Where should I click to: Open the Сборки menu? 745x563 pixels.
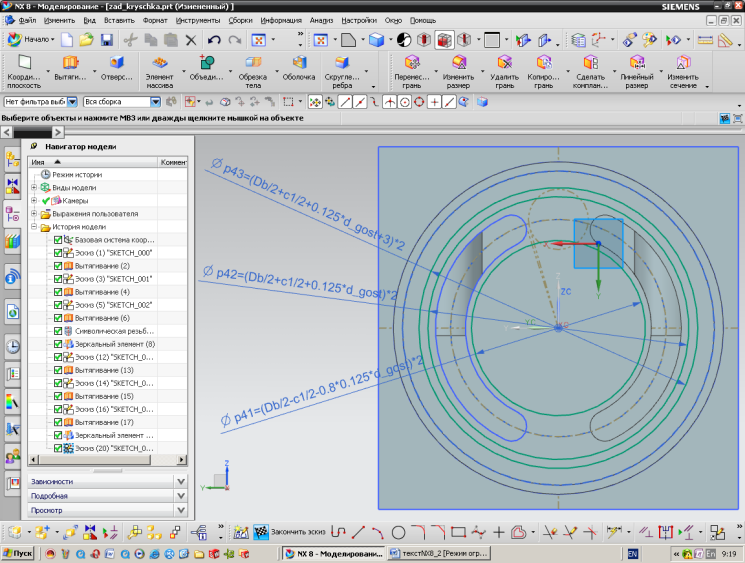[240, 20]
